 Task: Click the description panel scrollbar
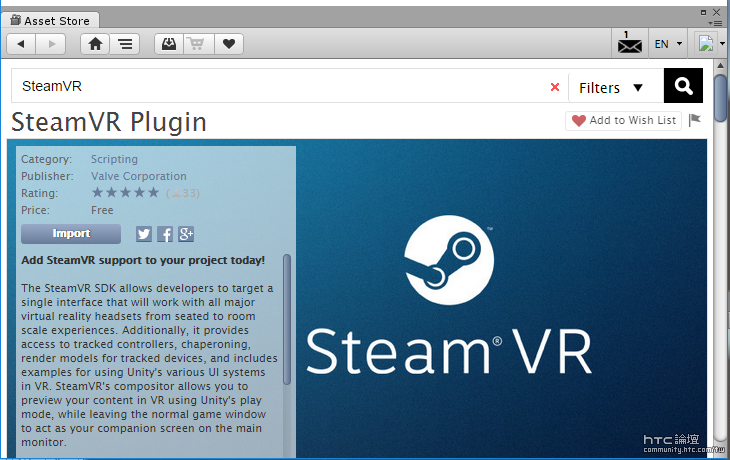[x=287, y=319]
